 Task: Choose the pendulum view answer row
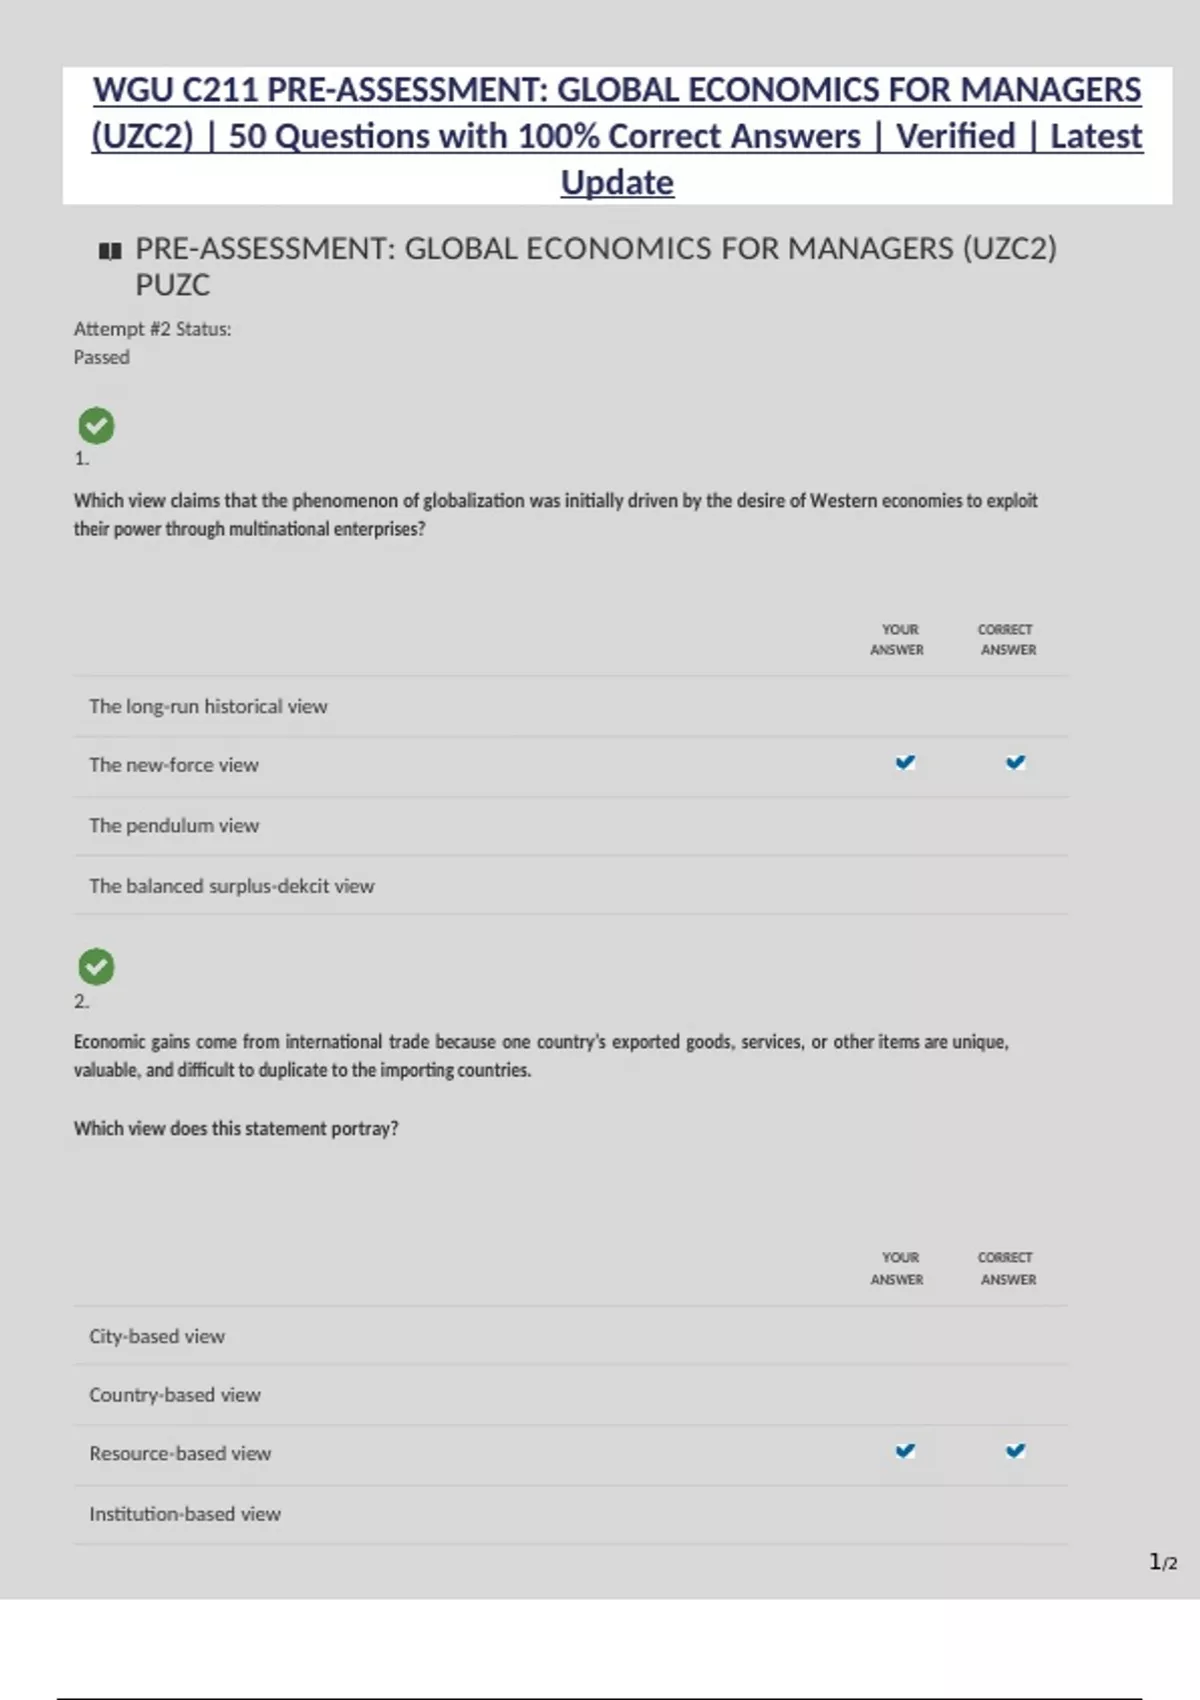(174, 826)
